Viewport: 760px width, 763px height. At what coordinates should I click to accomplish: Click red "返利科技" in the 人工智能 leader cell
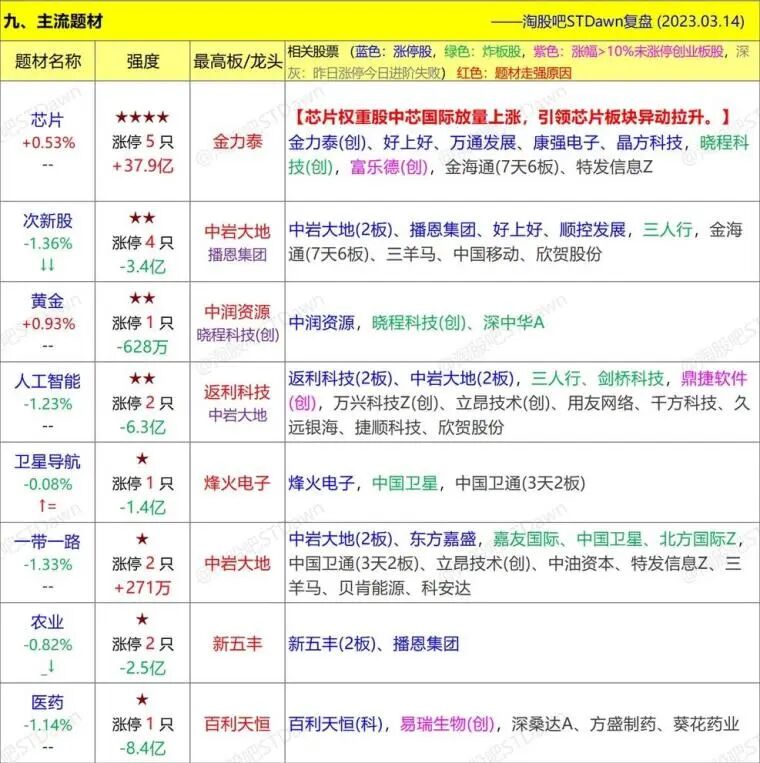coord(237,392)
